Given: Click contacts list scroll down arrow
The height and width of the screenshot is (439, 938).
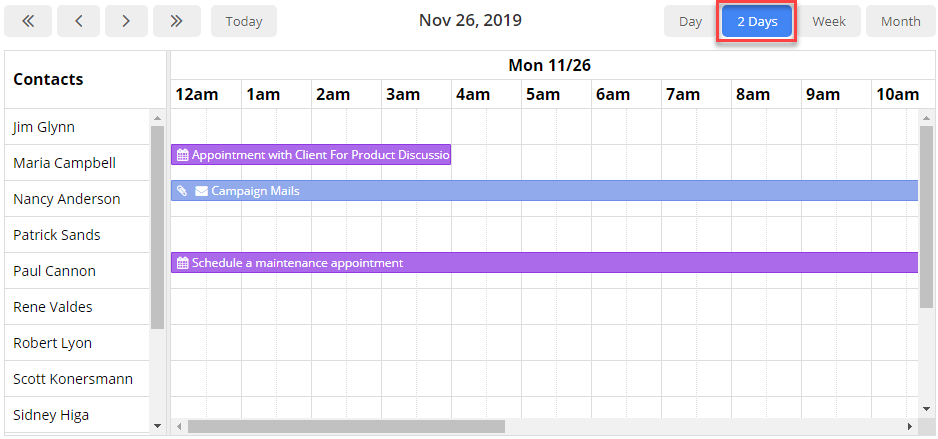Looking at the screenshot, I should point(157,426).
